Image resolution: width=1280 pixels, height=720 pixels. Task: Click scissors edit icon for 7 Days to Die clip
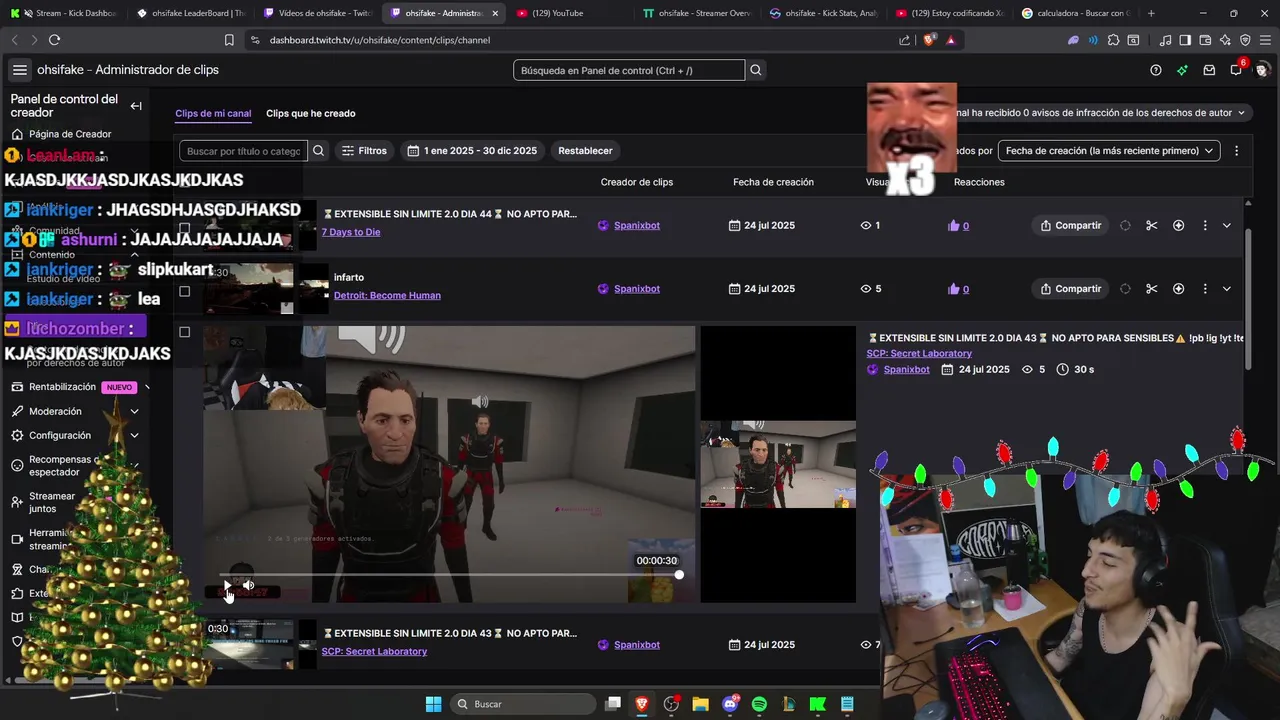pos(1152,226)
